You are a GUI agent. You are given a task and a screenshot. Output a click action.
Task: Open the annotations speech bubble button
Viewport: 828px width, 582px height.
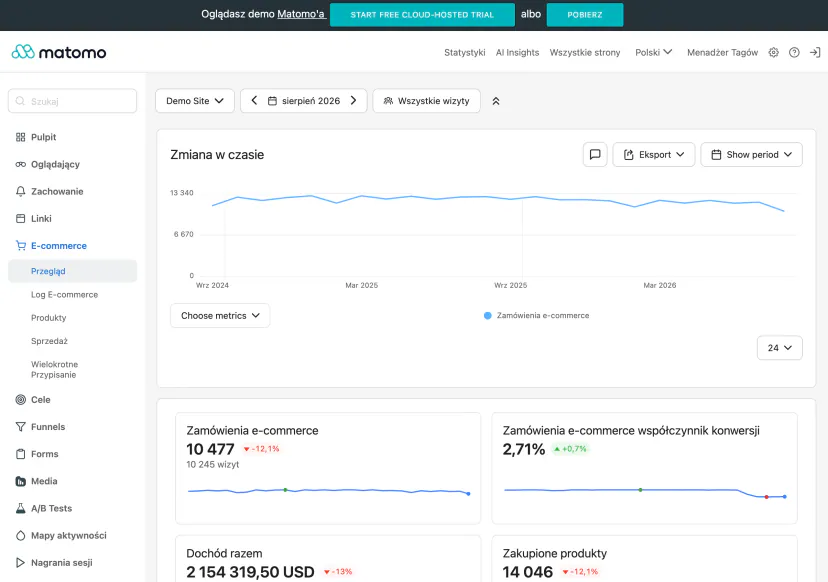(x=595, y=155)
